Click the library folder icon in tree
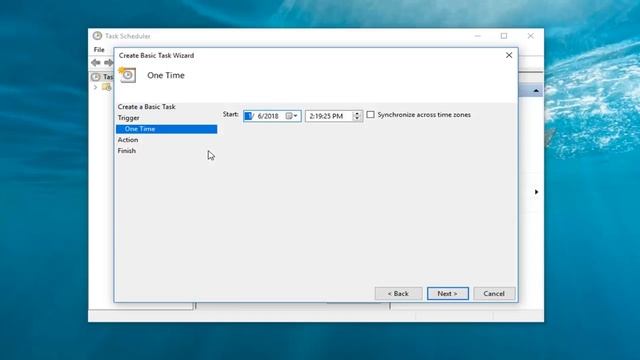Image resolution: width=640 pixels, height=360 pixels. (x=107, y=87)
